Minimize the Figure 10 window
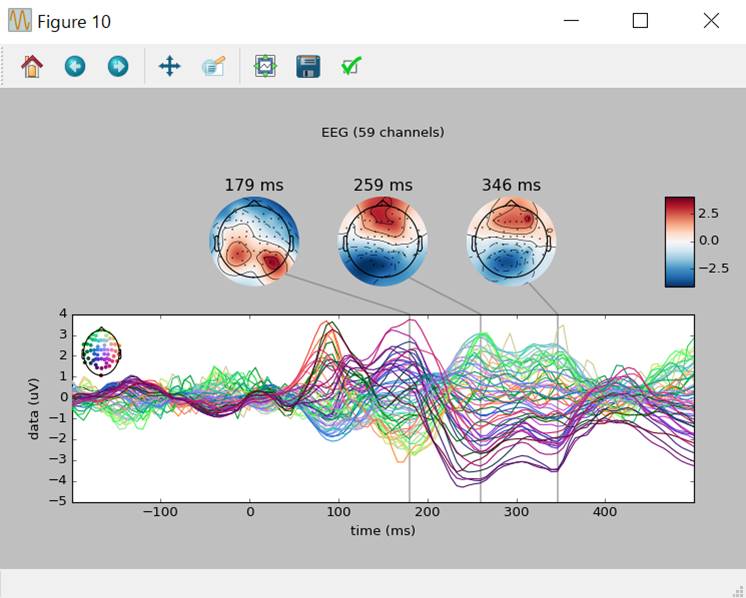The height and width of the screenshot is (598, 746). [x=571, y=21]
